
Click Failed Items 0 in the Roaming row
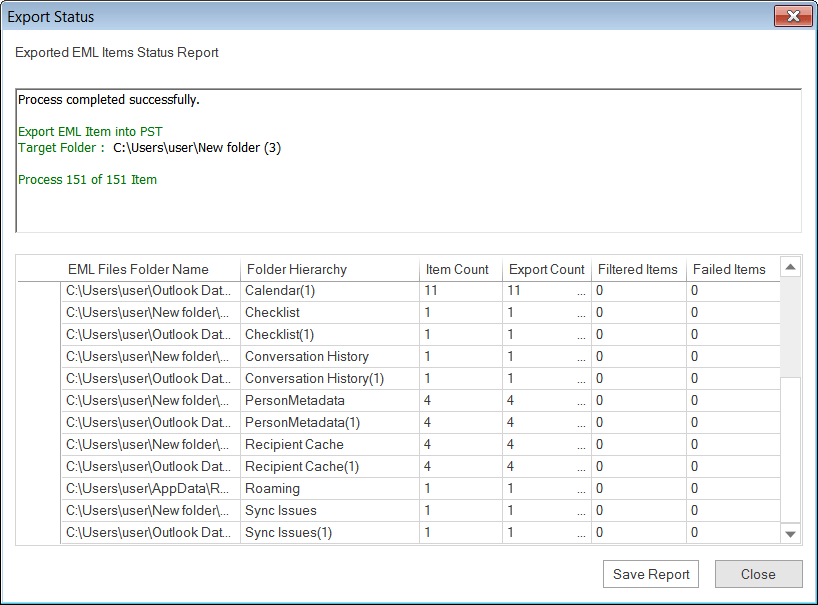[733, 488]
